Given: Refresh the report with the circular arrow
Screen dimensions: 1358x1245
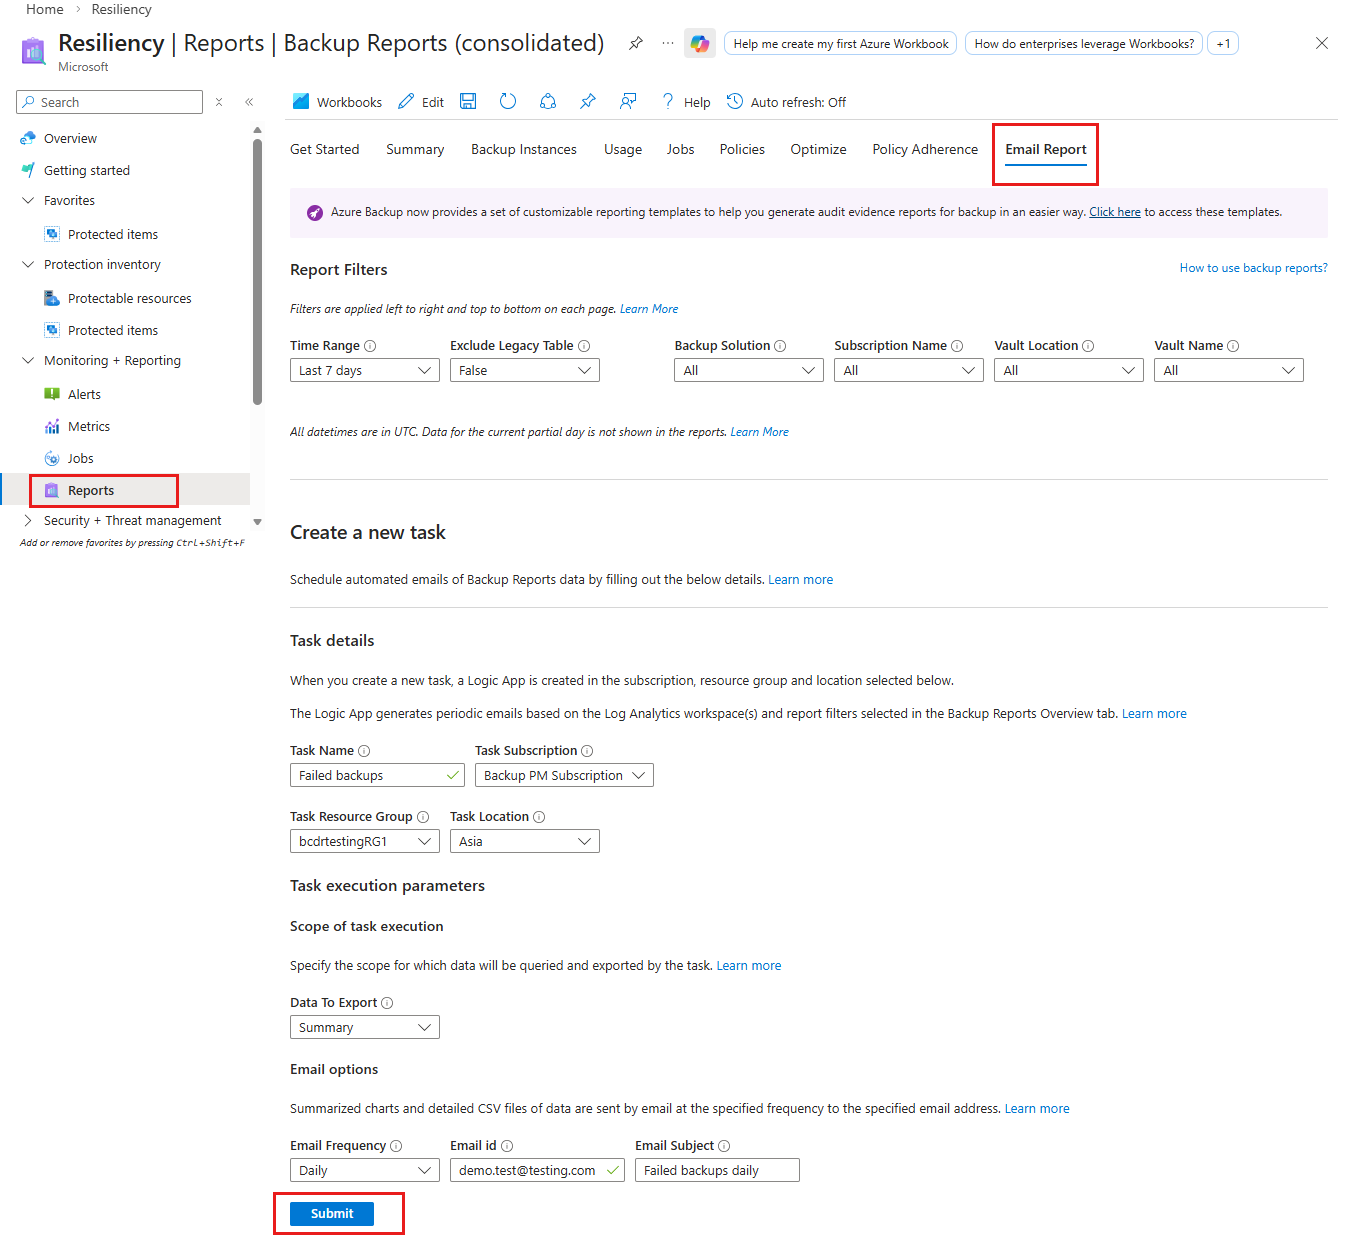Looking at the screenshot, I should (508, 102).
